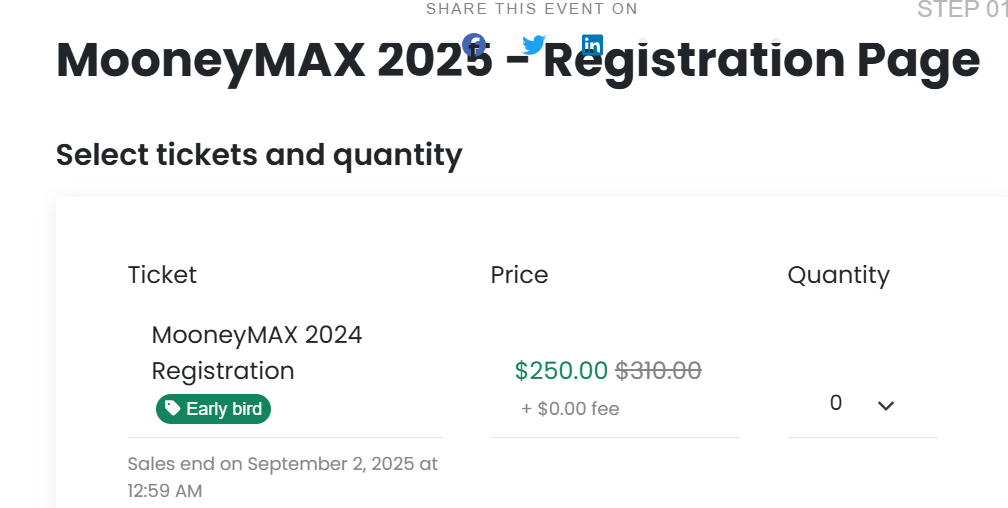1008x508 pixels.
Task: Click the chevron arrow beside quantity 0
Action: pyautogui.click(x=886, y=406)
